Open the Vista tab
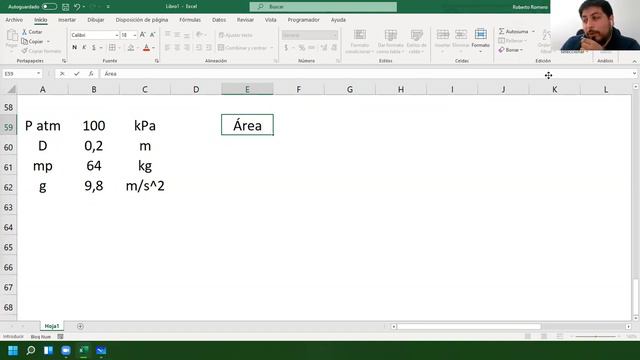The image size is (640, 360). coord(270,20)
